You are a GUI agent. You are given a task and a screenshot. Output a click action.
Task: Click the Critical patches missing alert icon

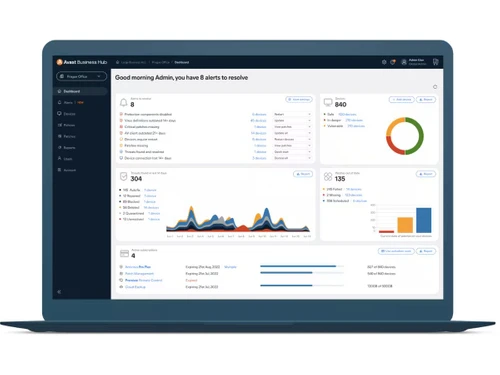121,127
